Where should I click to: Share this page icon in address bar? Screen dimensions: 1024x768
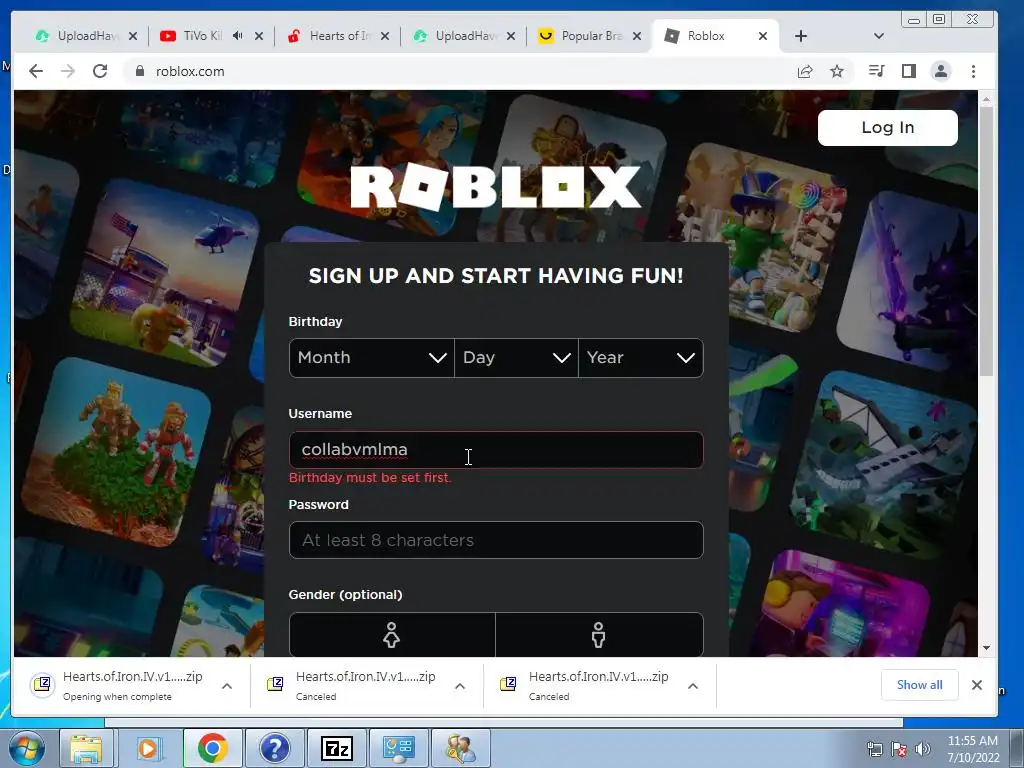click(805, 71)
